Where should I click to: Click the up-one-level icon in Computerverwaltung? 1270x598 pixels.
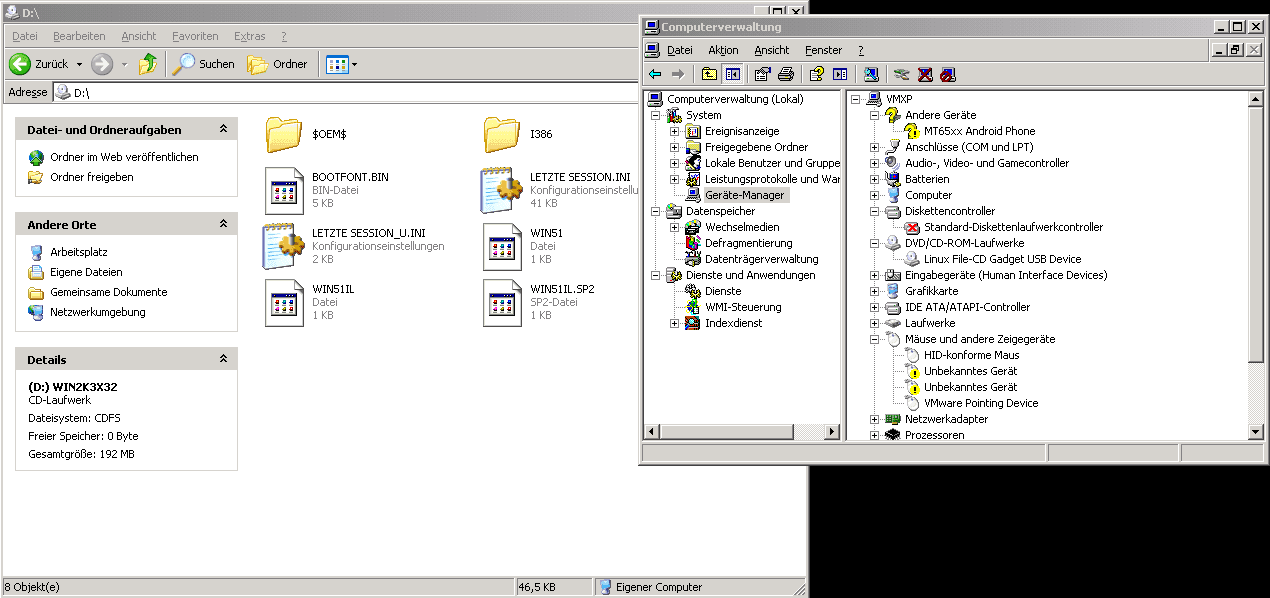coord(709,74)
